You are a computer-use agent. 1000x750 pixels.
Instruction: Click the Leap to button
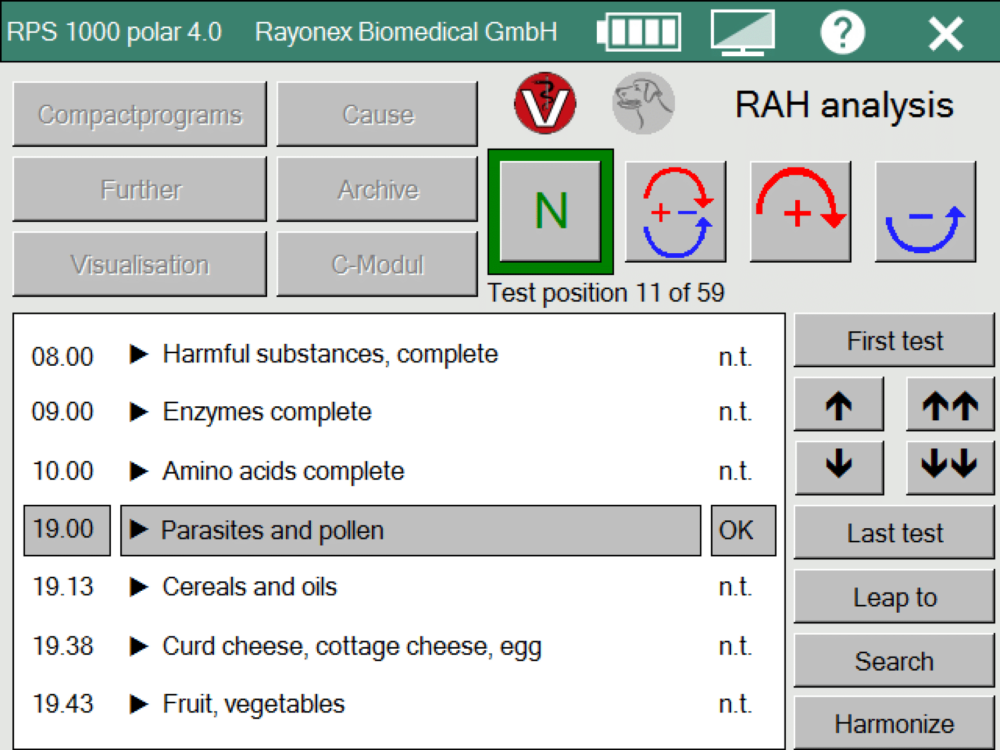pyautogui.click(x=893, y=596)
